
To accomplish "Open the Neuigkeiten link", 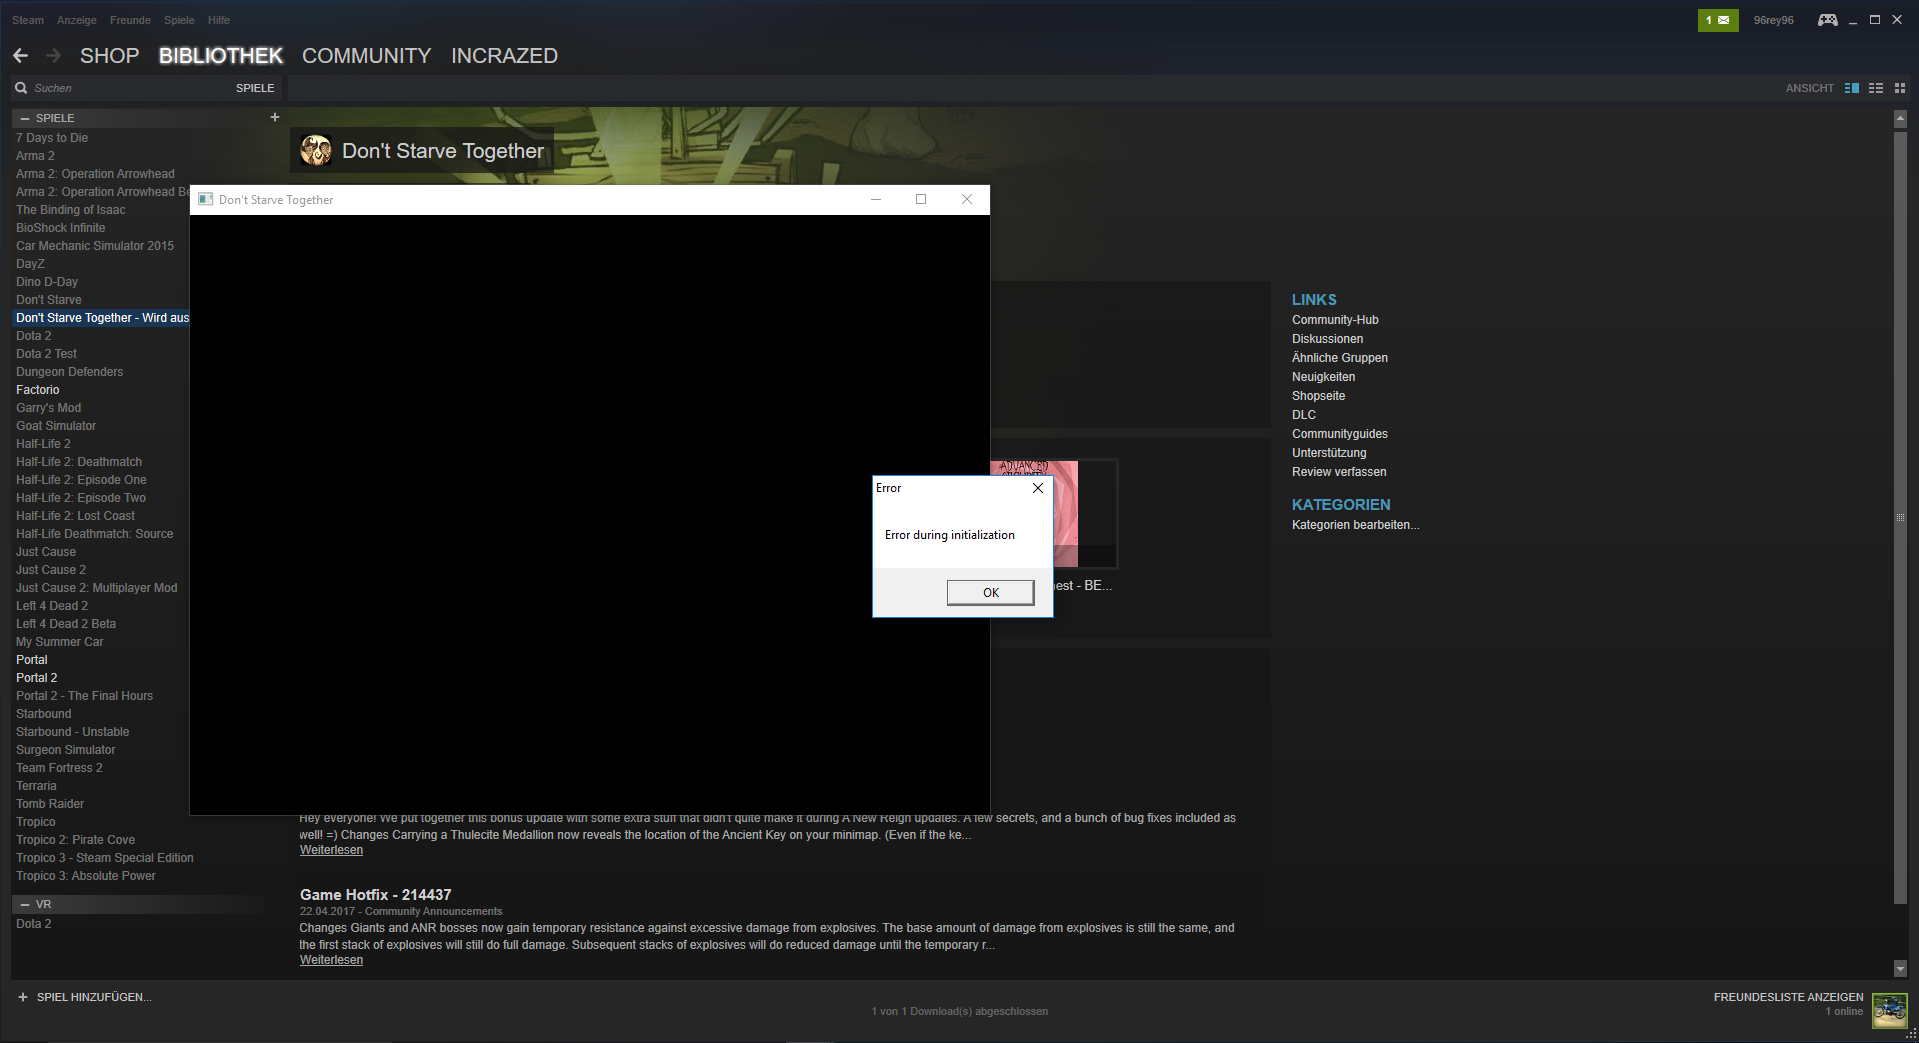I will pos(1323,377).
